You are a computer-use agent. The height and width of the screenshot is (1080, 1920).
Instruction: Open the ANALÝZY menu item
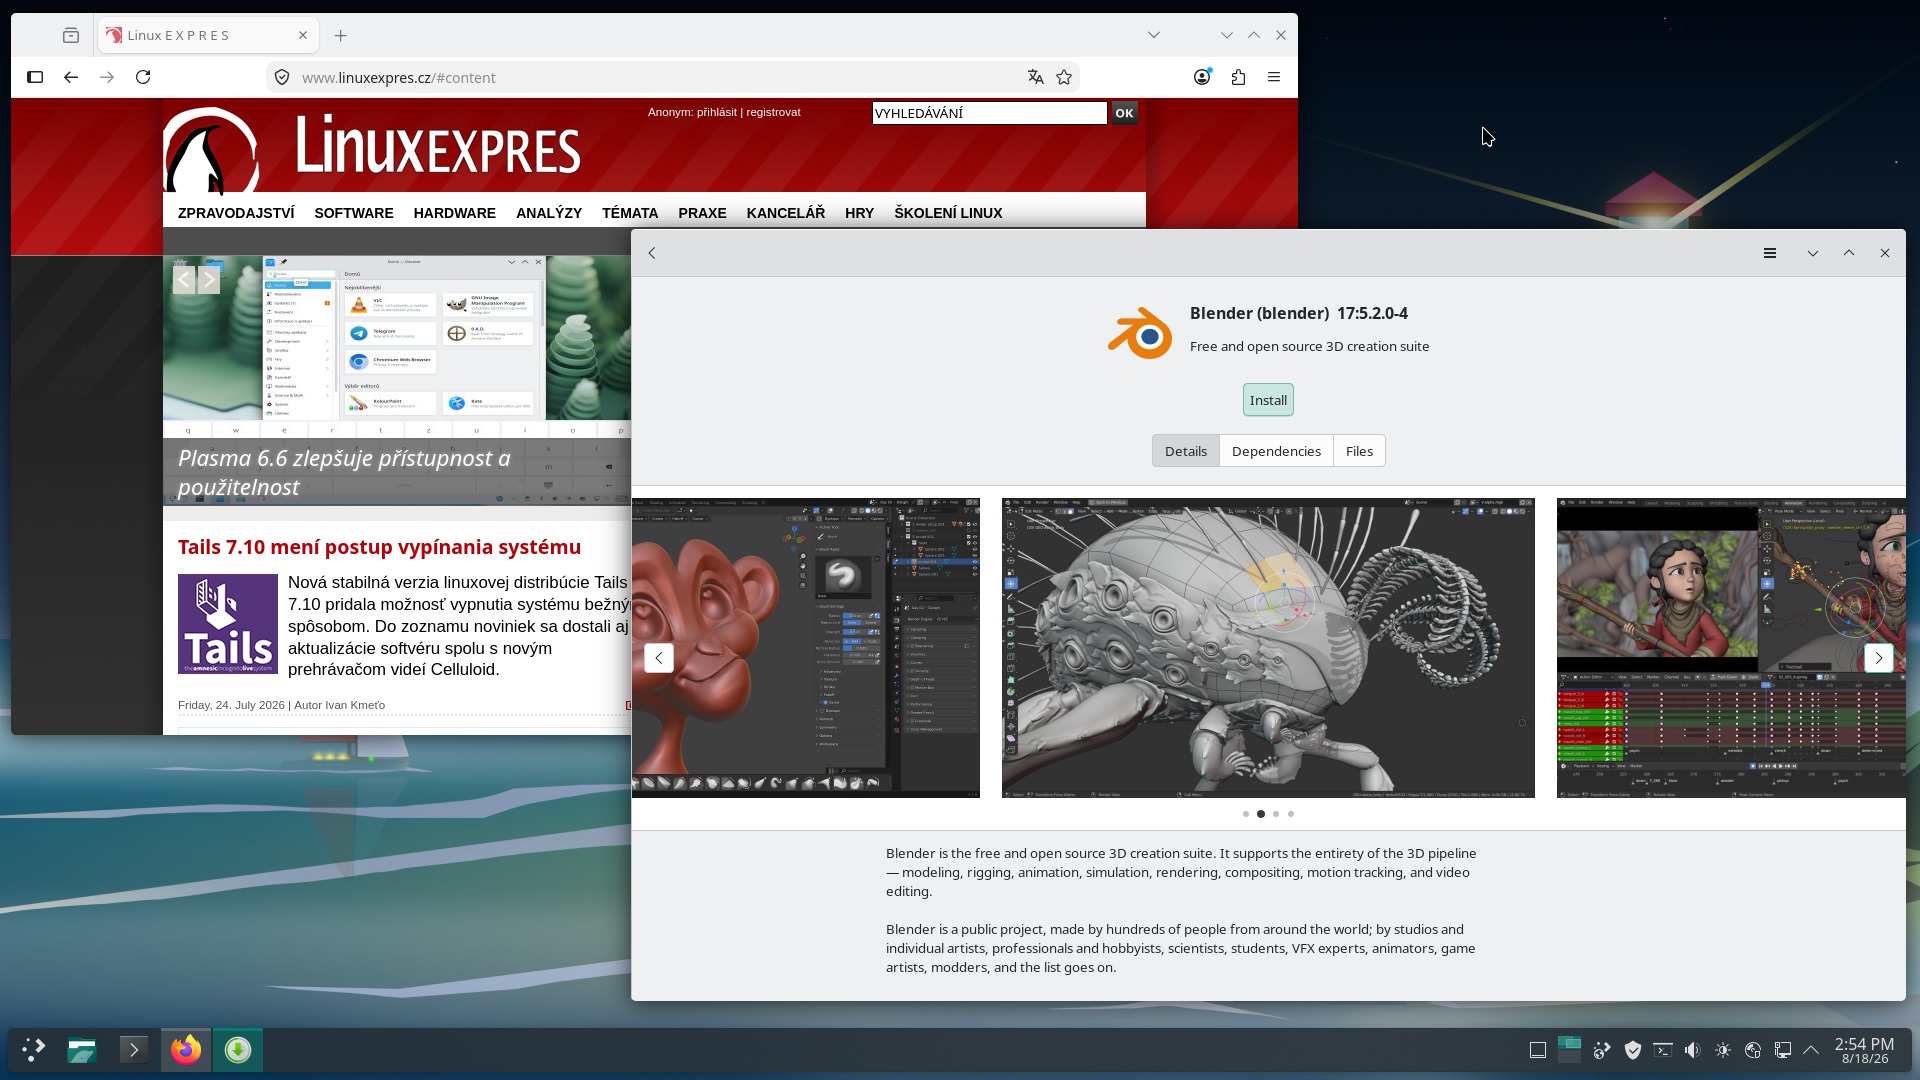[549, 213]
